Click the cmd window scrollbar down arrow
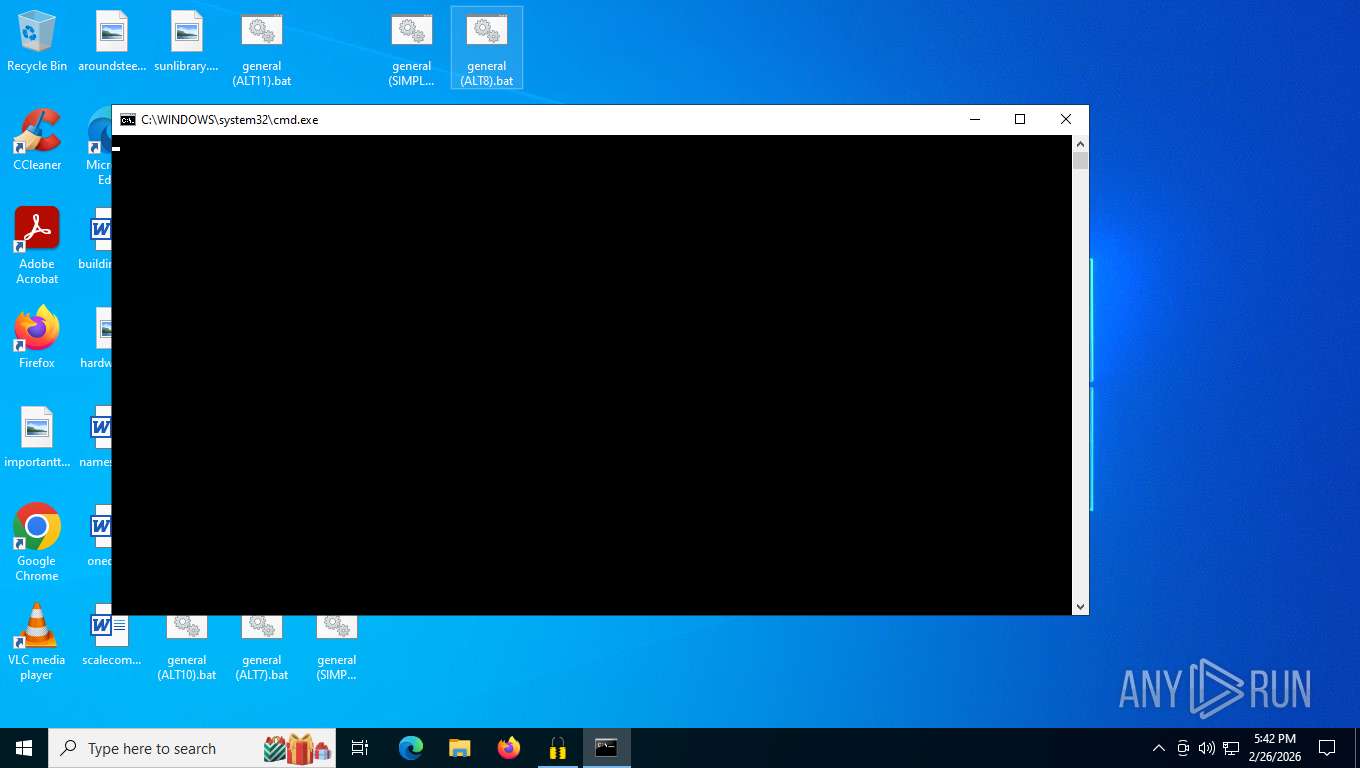 pos(1080,607)
